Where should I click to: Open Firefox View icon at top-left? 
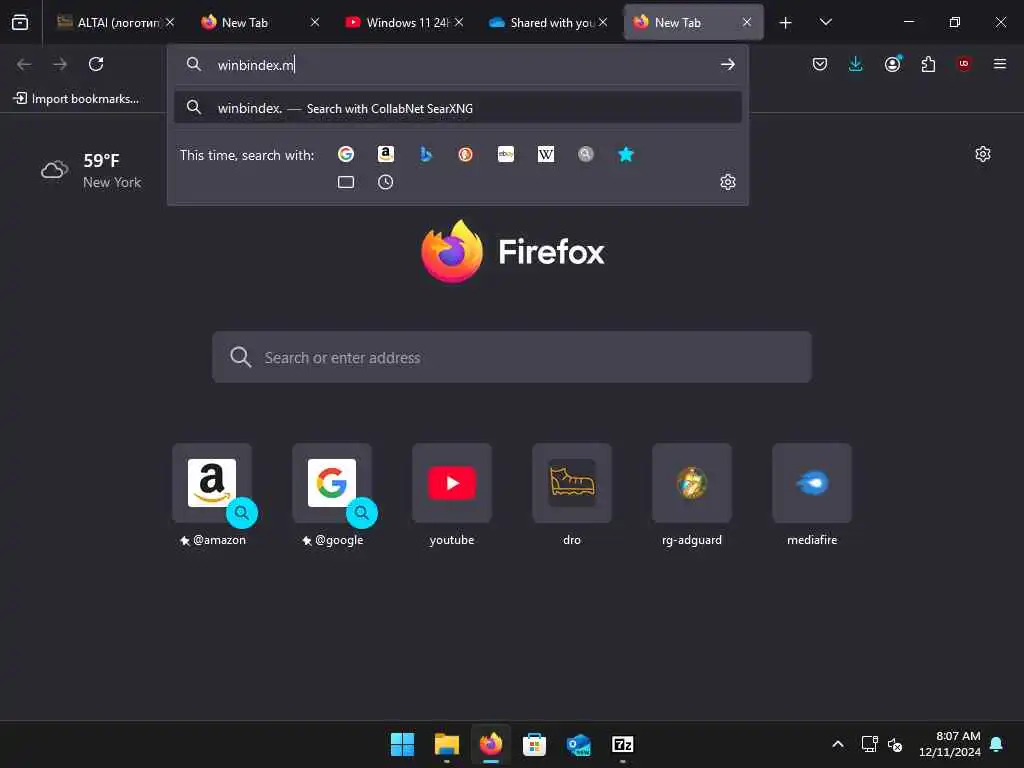(20, 22)
